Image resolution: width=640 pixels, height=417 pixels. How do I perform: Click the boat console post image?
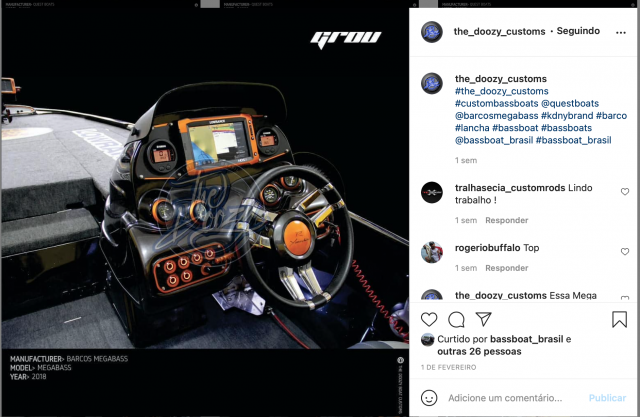[x=205, y=212]
